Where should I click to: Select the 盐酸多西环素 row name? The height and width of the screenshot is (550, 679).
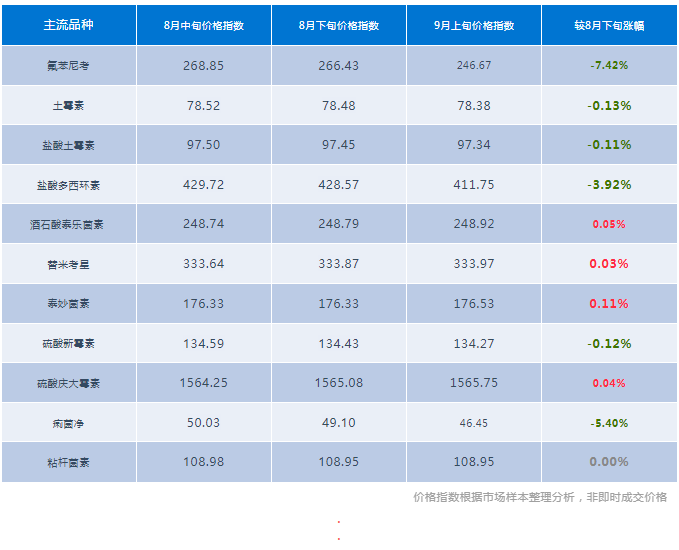pyautogui.click(x=68, y=185)
